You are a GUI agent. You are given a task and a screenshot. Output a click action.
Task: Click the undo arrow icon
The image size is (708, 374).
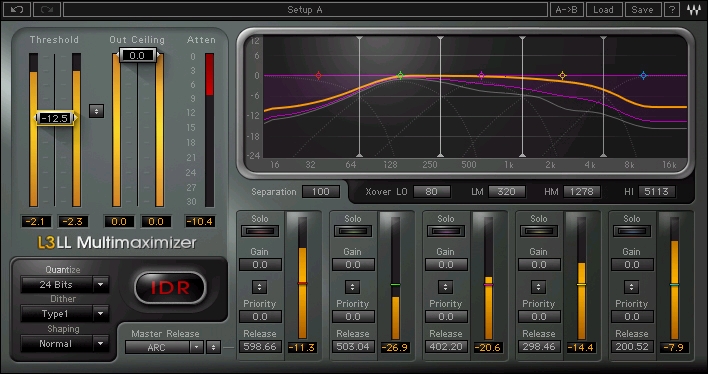(x=17, y=9)
